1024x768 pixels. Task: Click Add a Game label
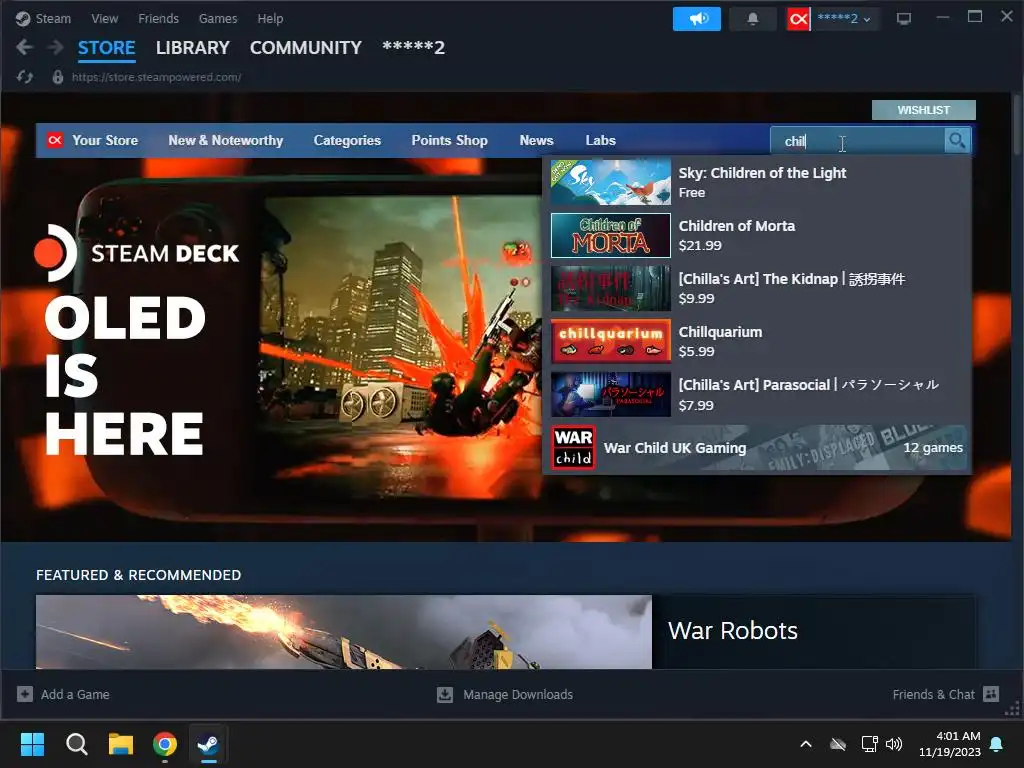click(x=75, y=694)
